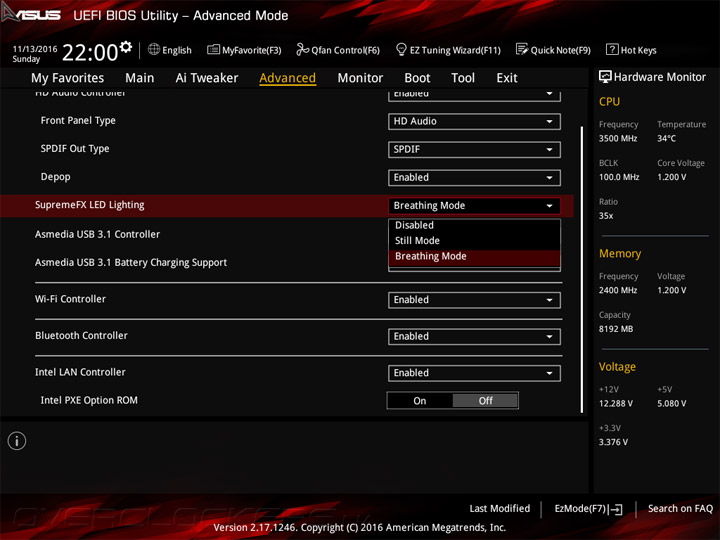Select the Front Panel Type label
This screenshot has height=540, width=720.
78,120
